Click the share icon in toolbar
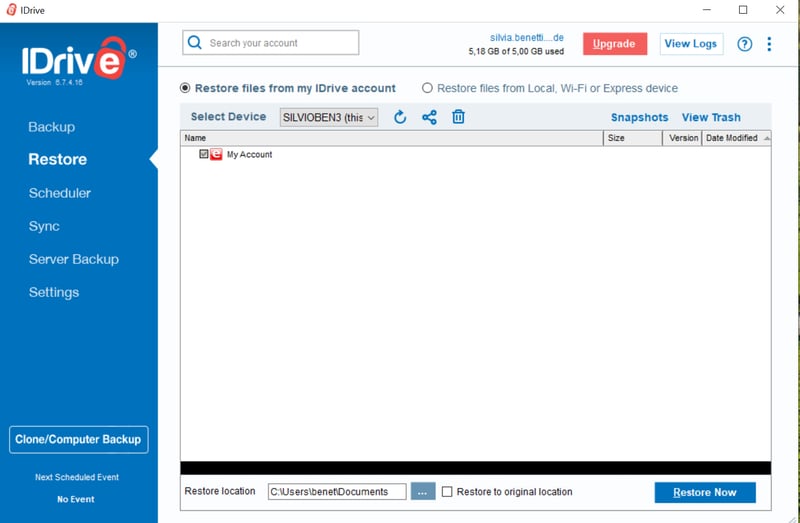 click(x=429, y=117)
